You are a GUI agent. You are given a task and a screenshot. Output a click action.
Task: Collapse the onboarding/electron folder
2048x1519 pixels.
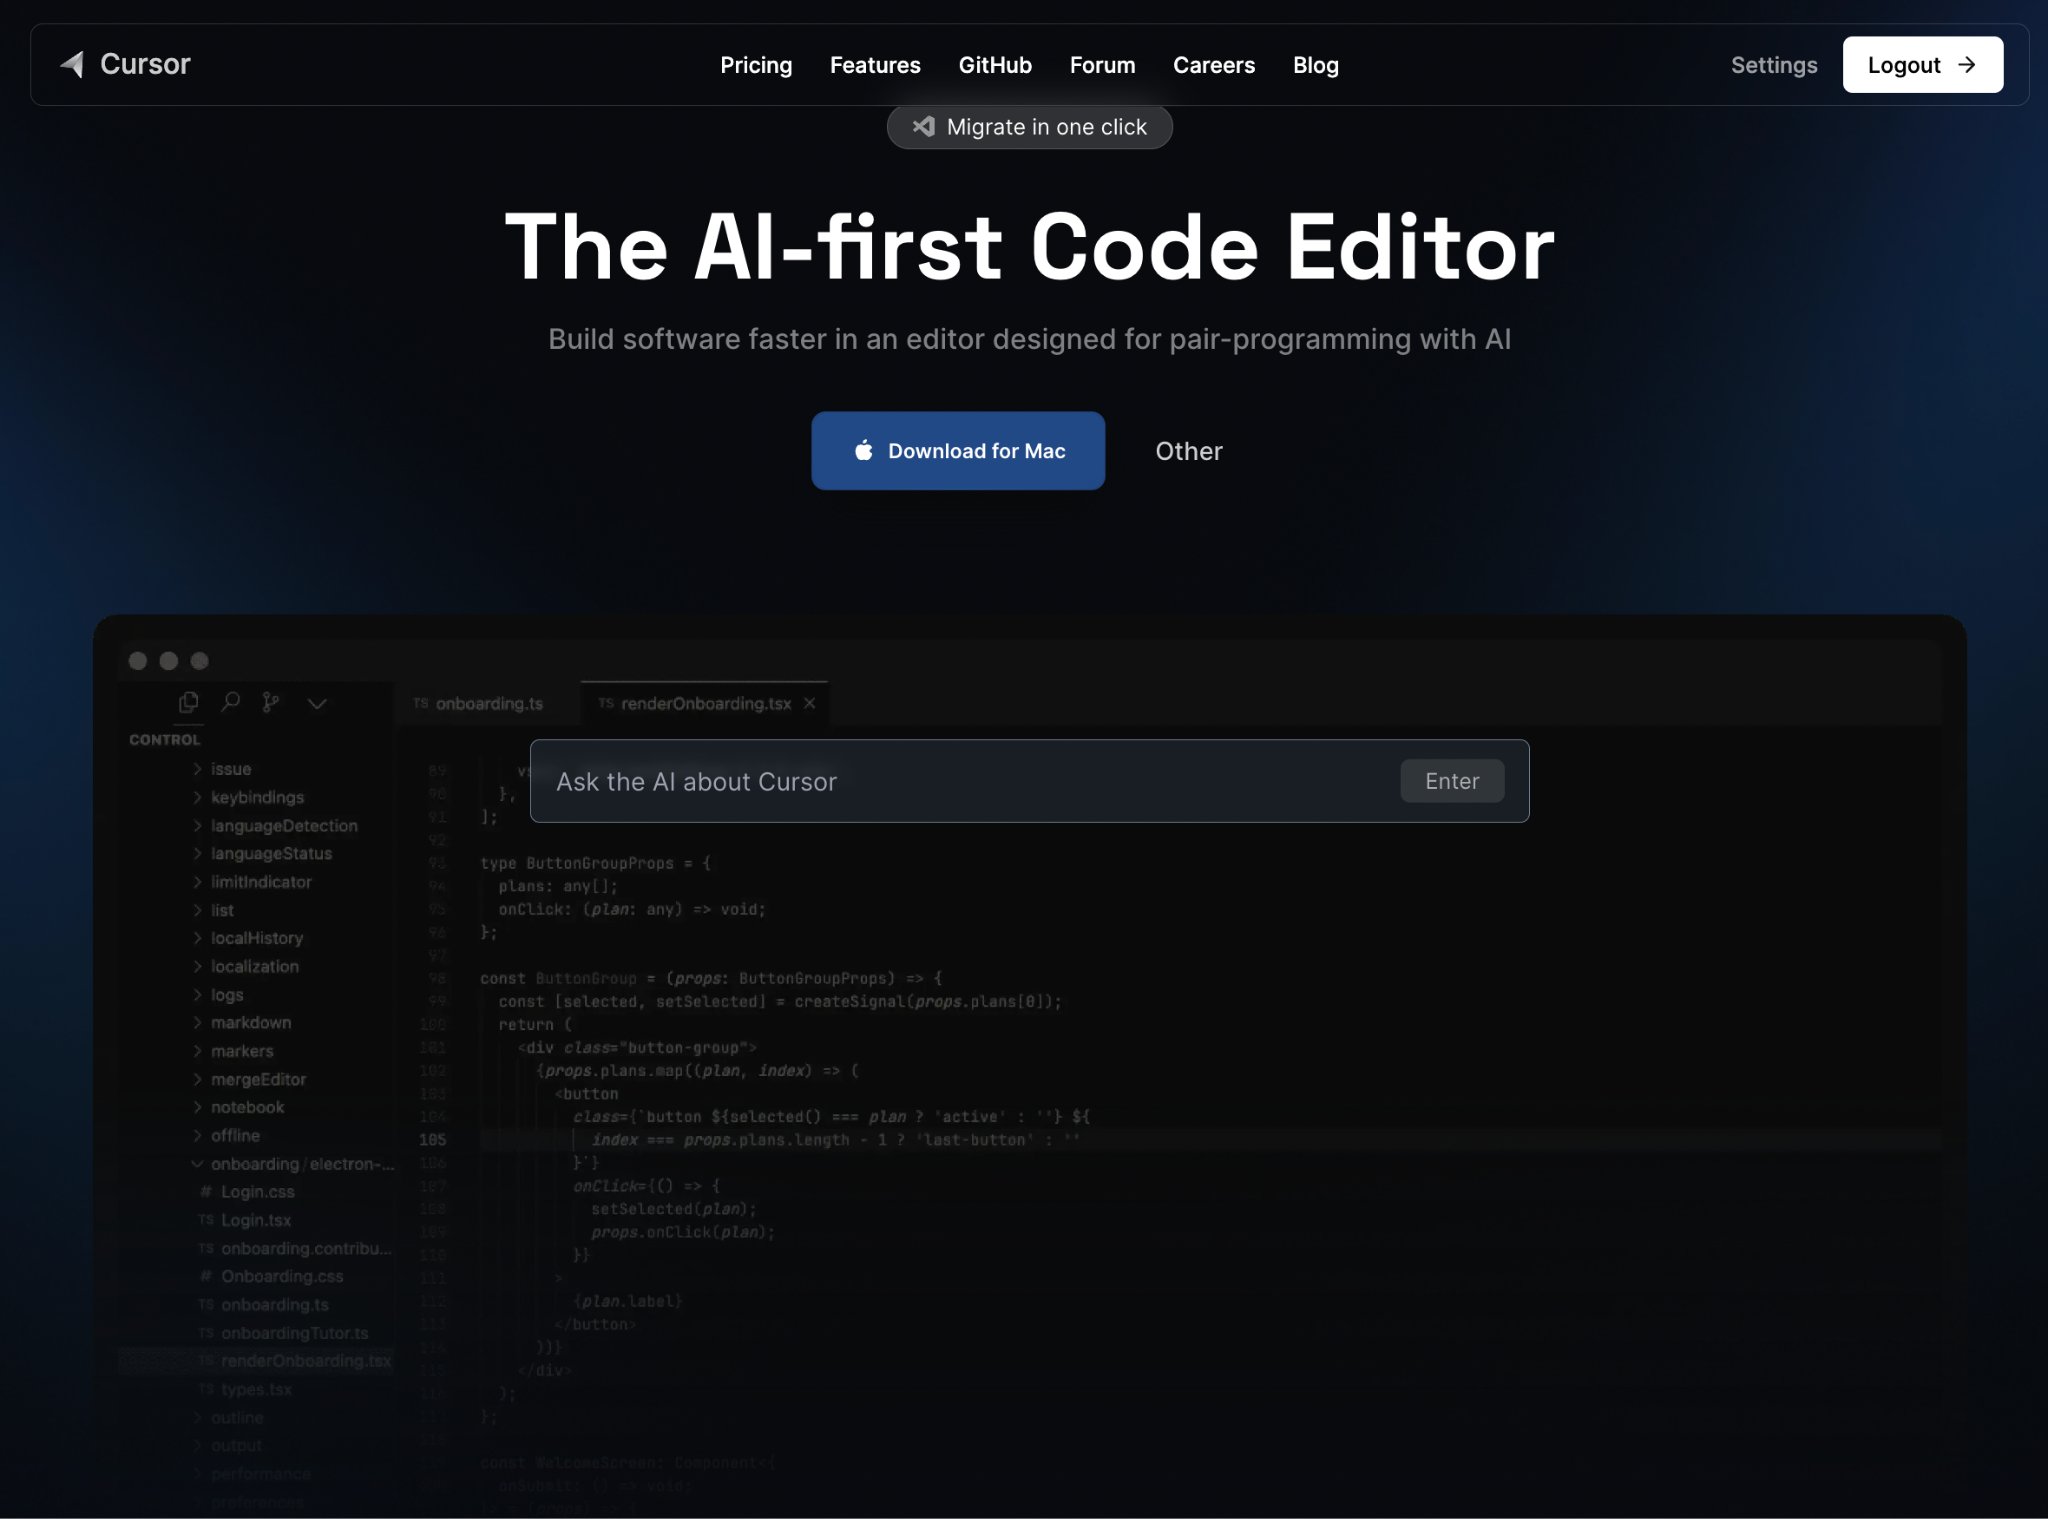(x=292, y=1163)
